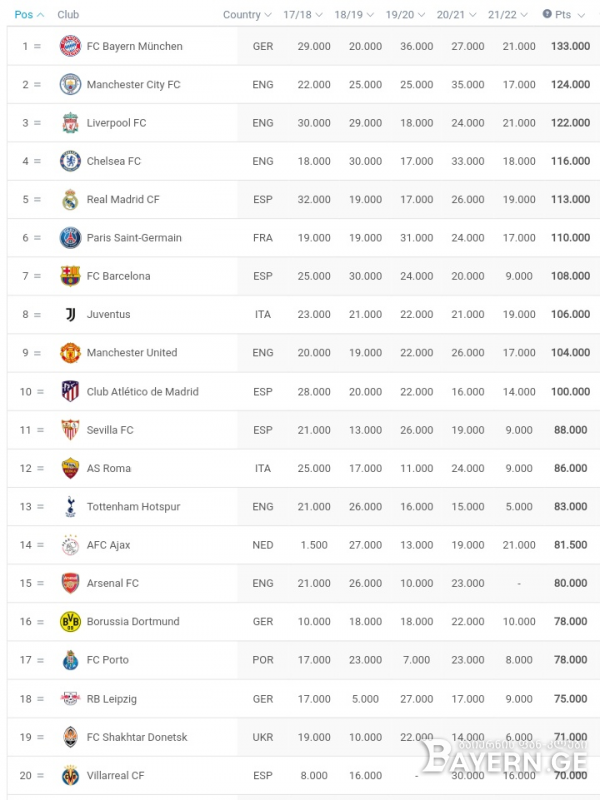600x800 pixels.
Task: Click the info icon beside Pts
Action: (x=547, y=14)
